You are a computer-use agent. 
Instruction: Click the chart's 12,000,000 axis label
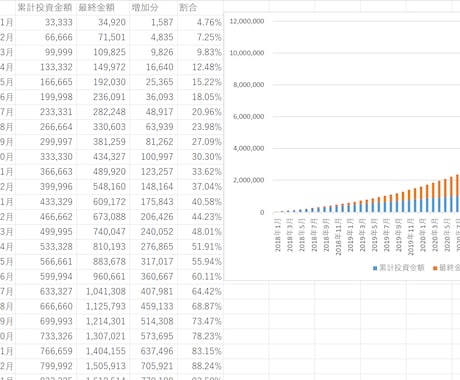[x=247, y=21]
